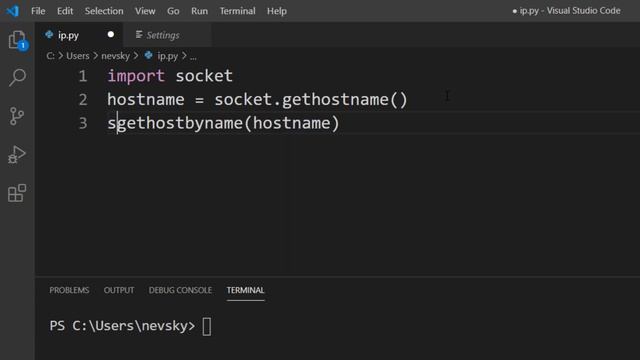Click the Users breadcrumb segment

(78, 56)
